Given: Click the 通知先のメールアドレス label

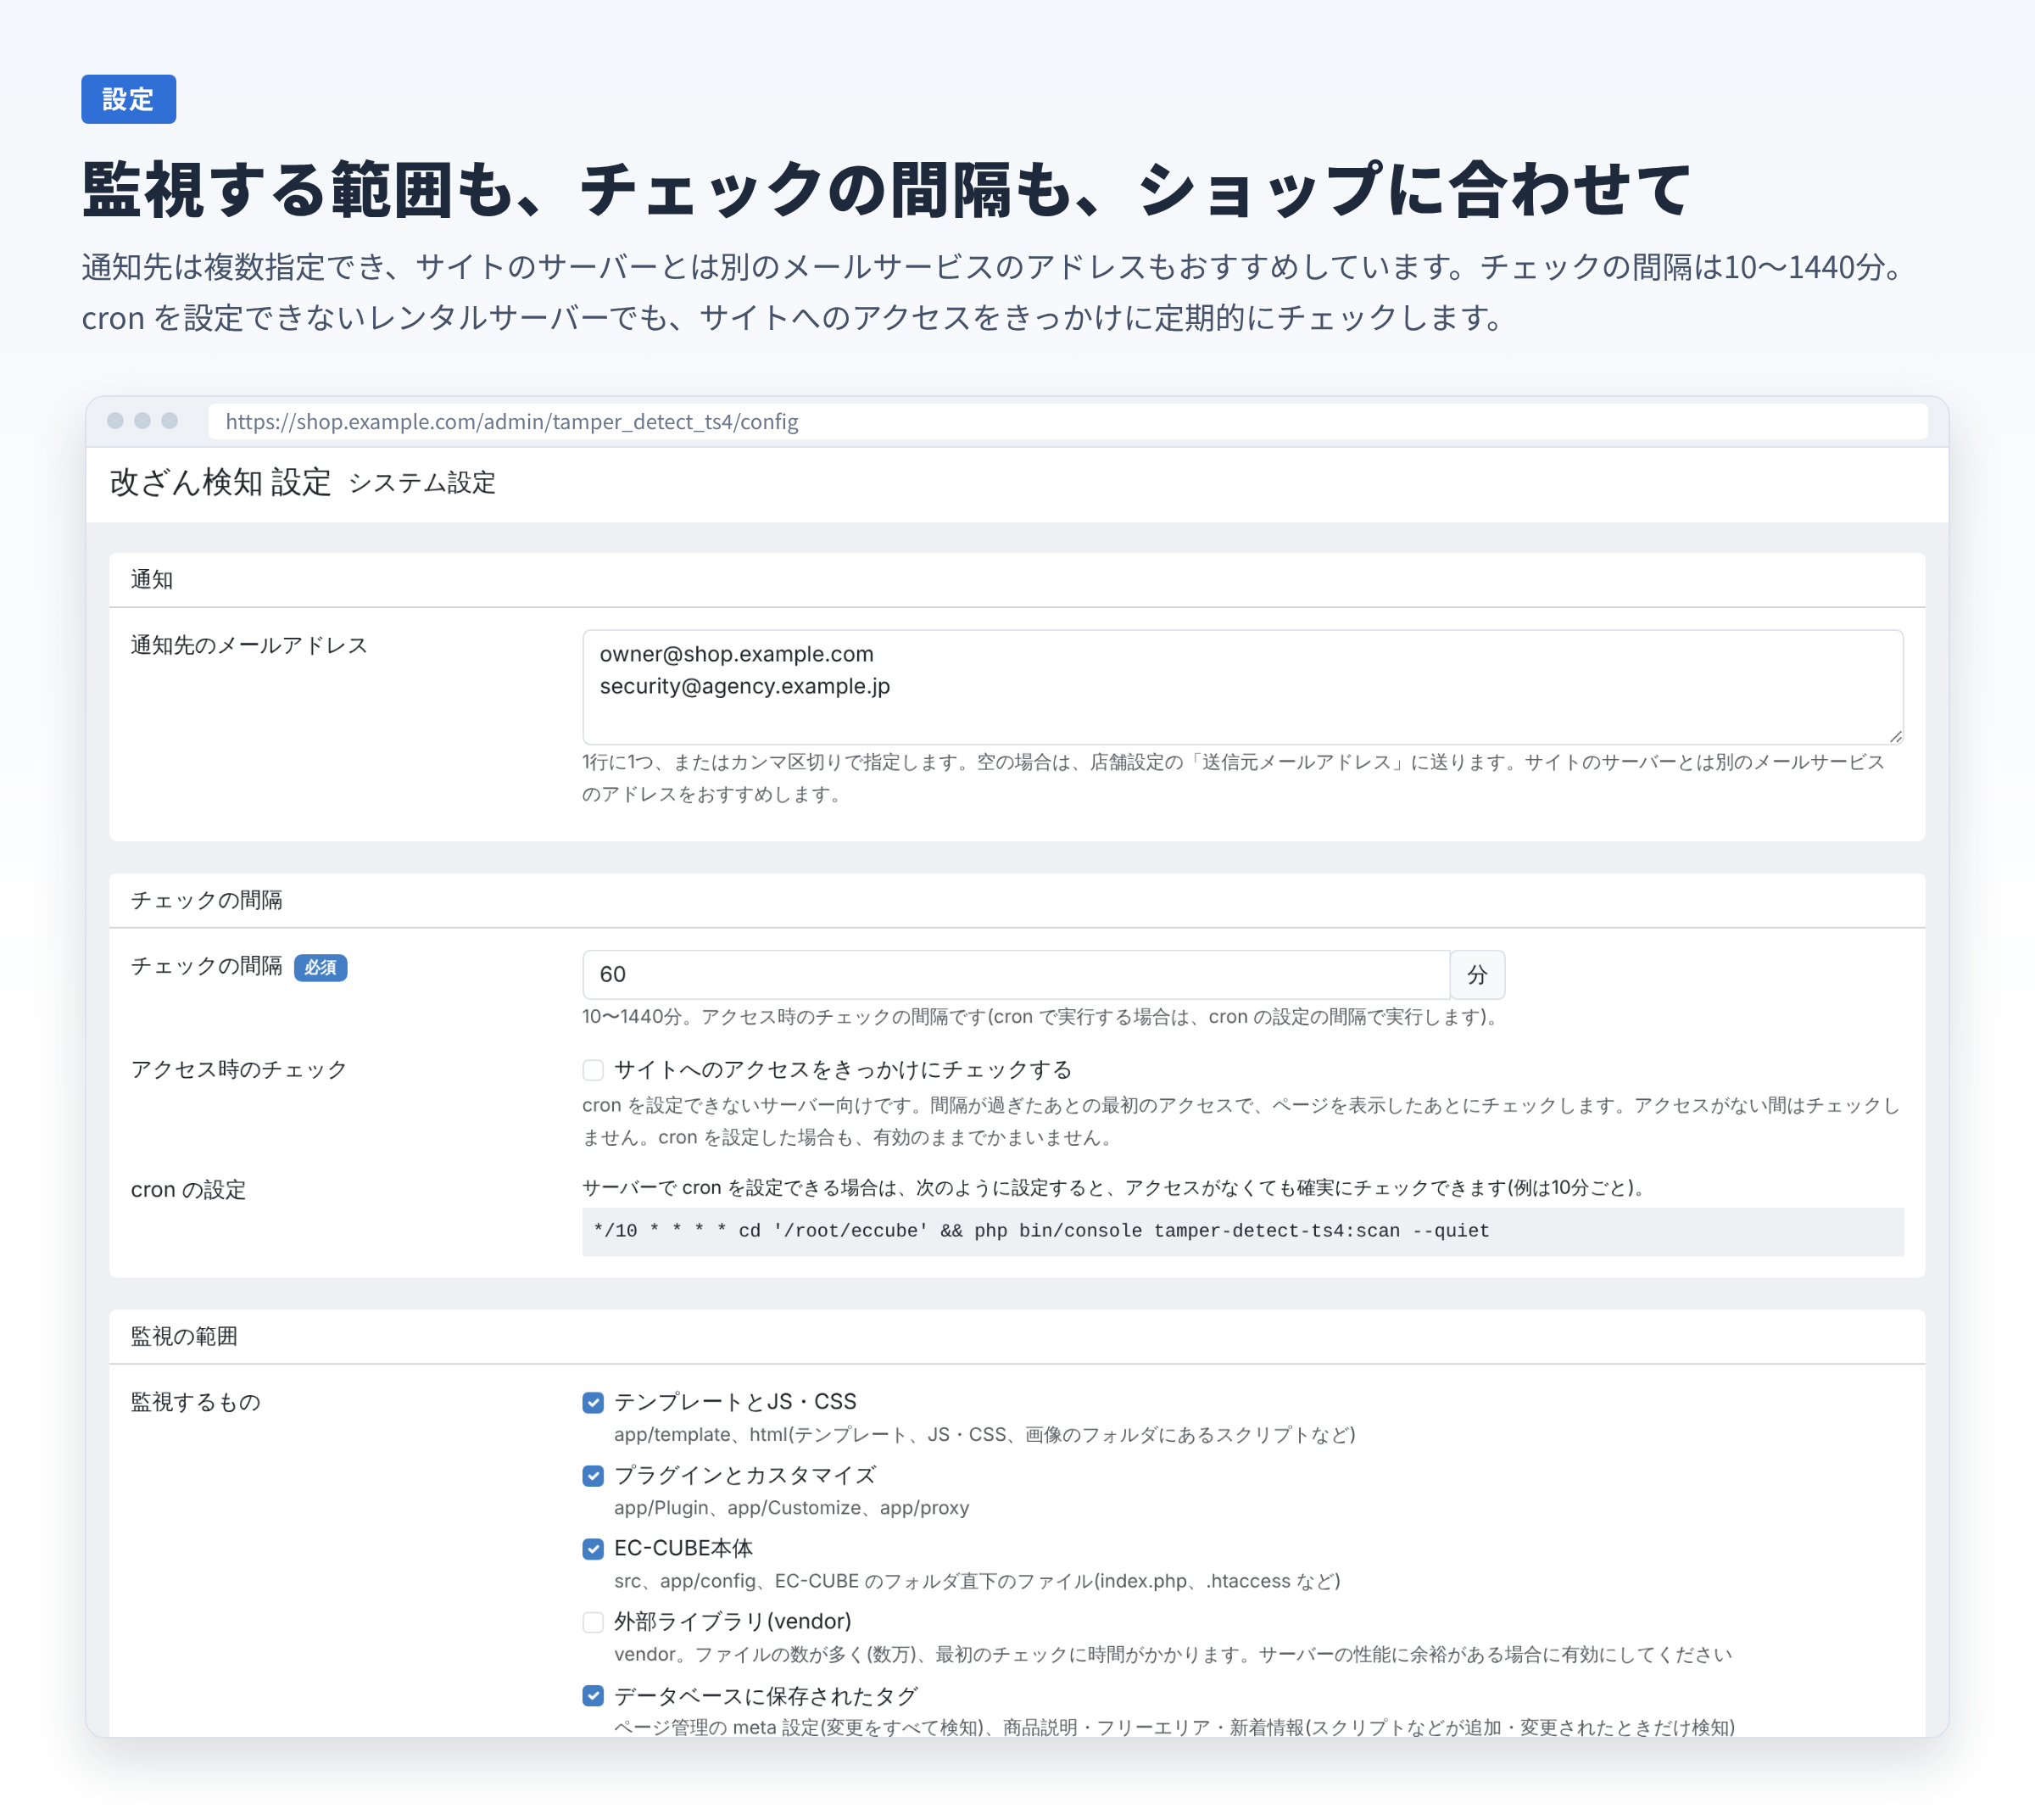Looking at the screenshot, I should point(249,645).
